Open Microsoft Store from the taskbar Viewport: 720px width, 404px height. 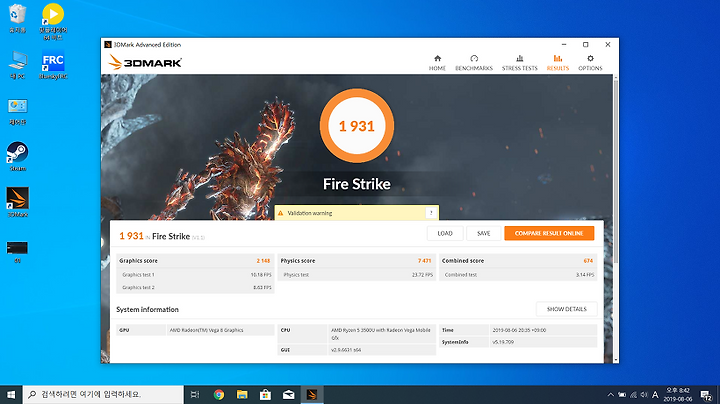pos(265,394)
